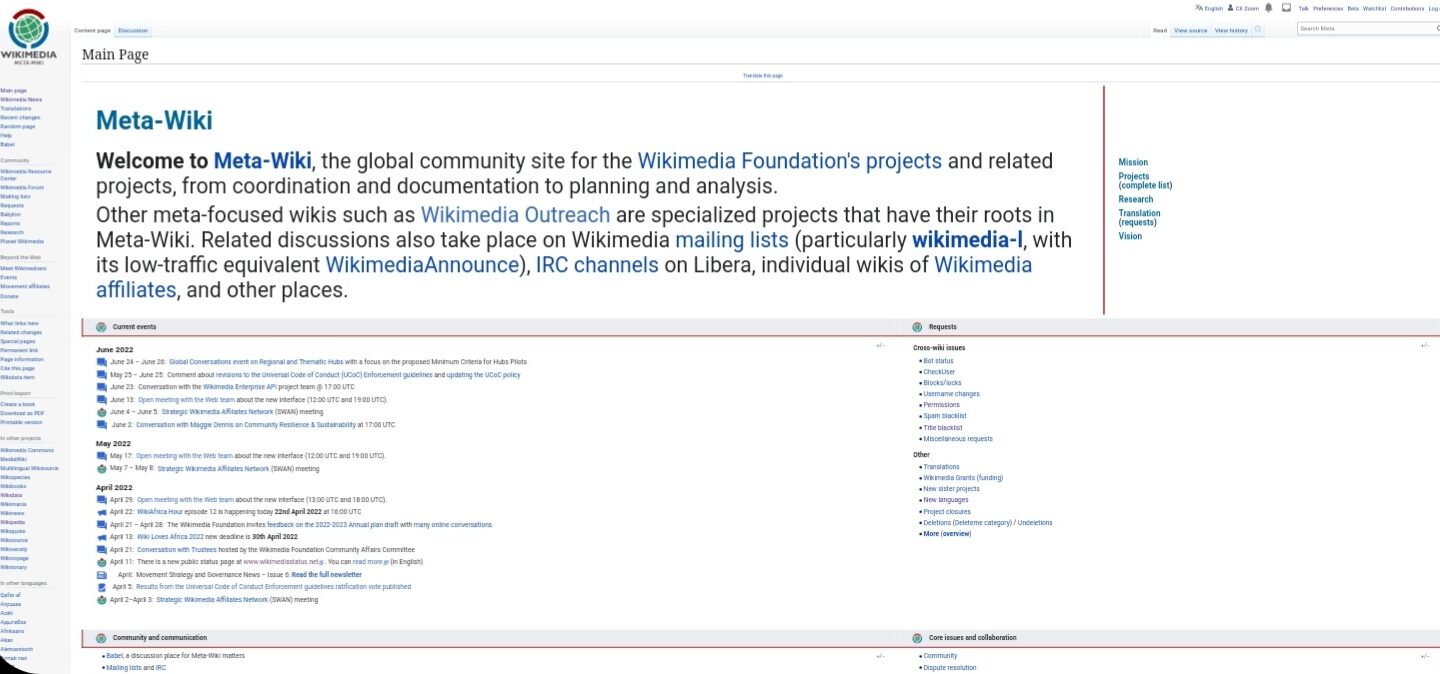Open the IRC channels link

click(597, 265)
